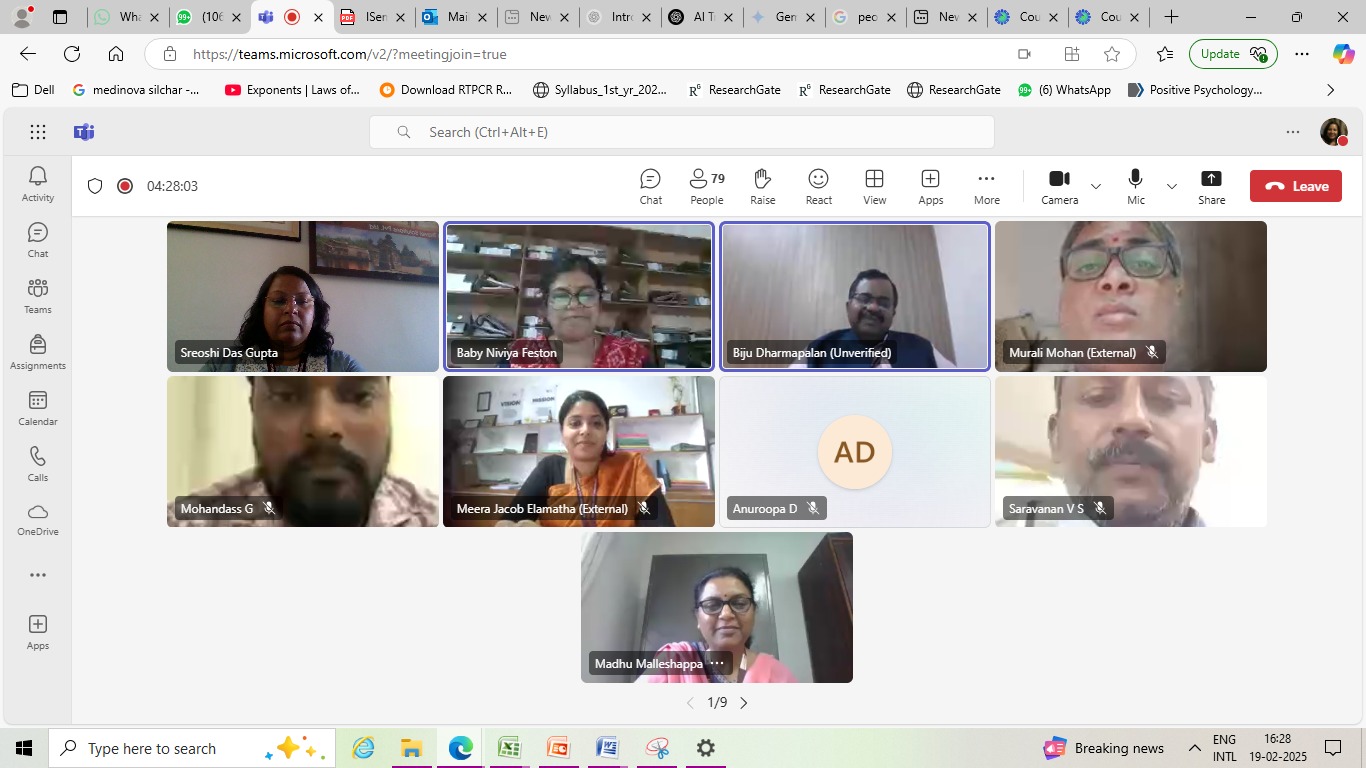This screenshot has height=768, width=1366.
Task: Open File Explorer from the taskbar
Action: pos(411,748)
